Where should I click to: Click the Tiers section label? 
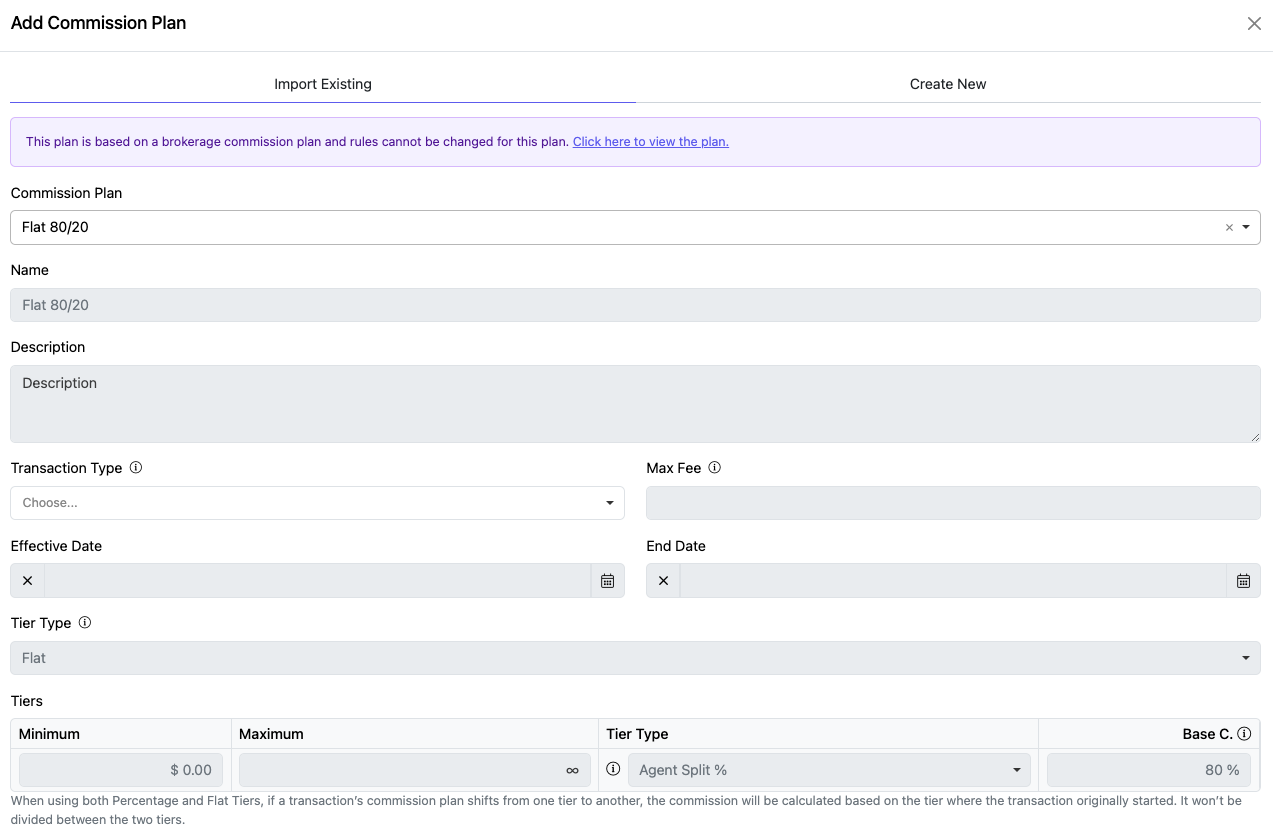tap(27, 701)
